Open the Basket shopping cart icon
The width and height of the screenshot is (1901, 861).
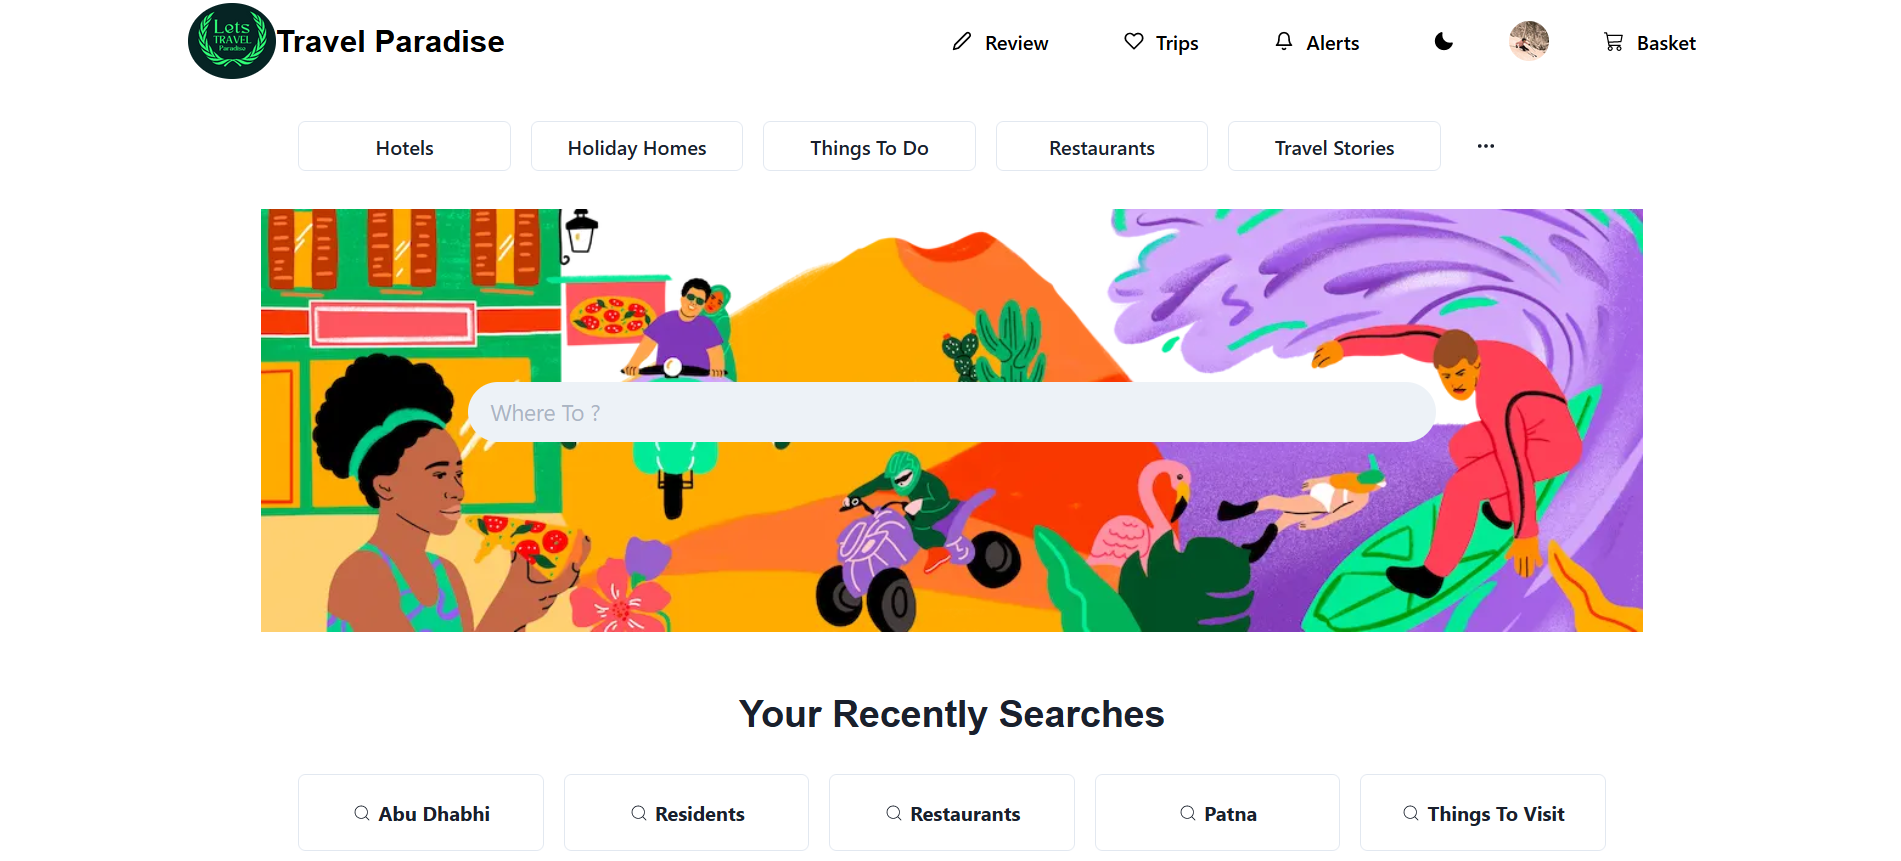[x=1612, y=42]
